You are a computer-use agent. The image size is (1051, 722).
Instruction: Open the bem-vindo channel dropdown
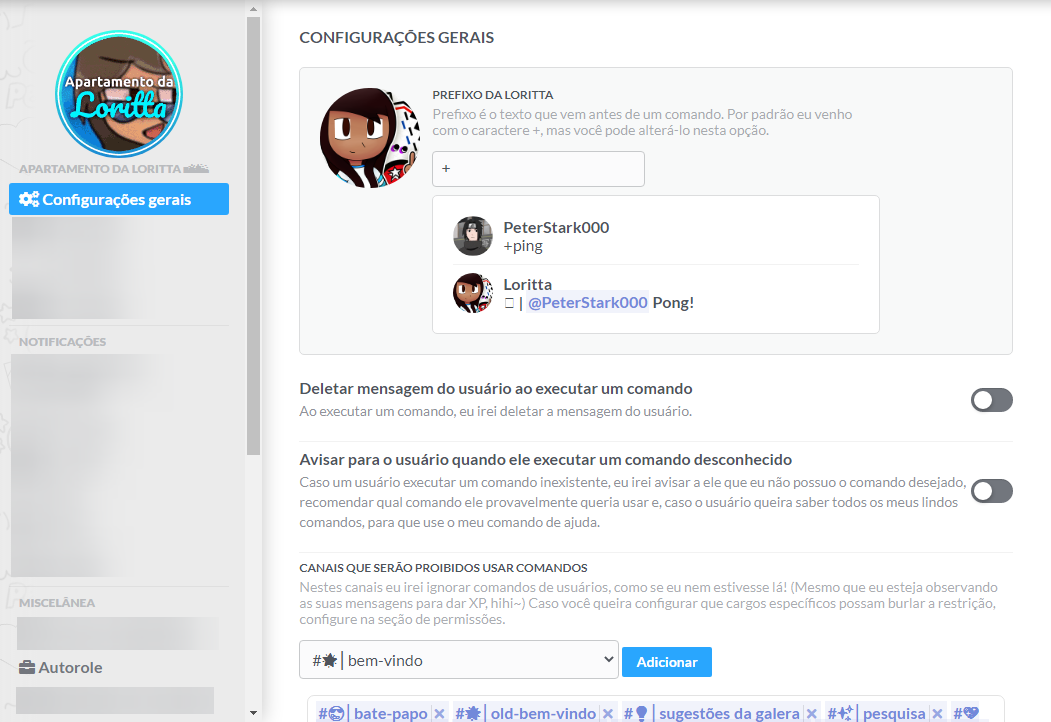[x=458, y=661]
